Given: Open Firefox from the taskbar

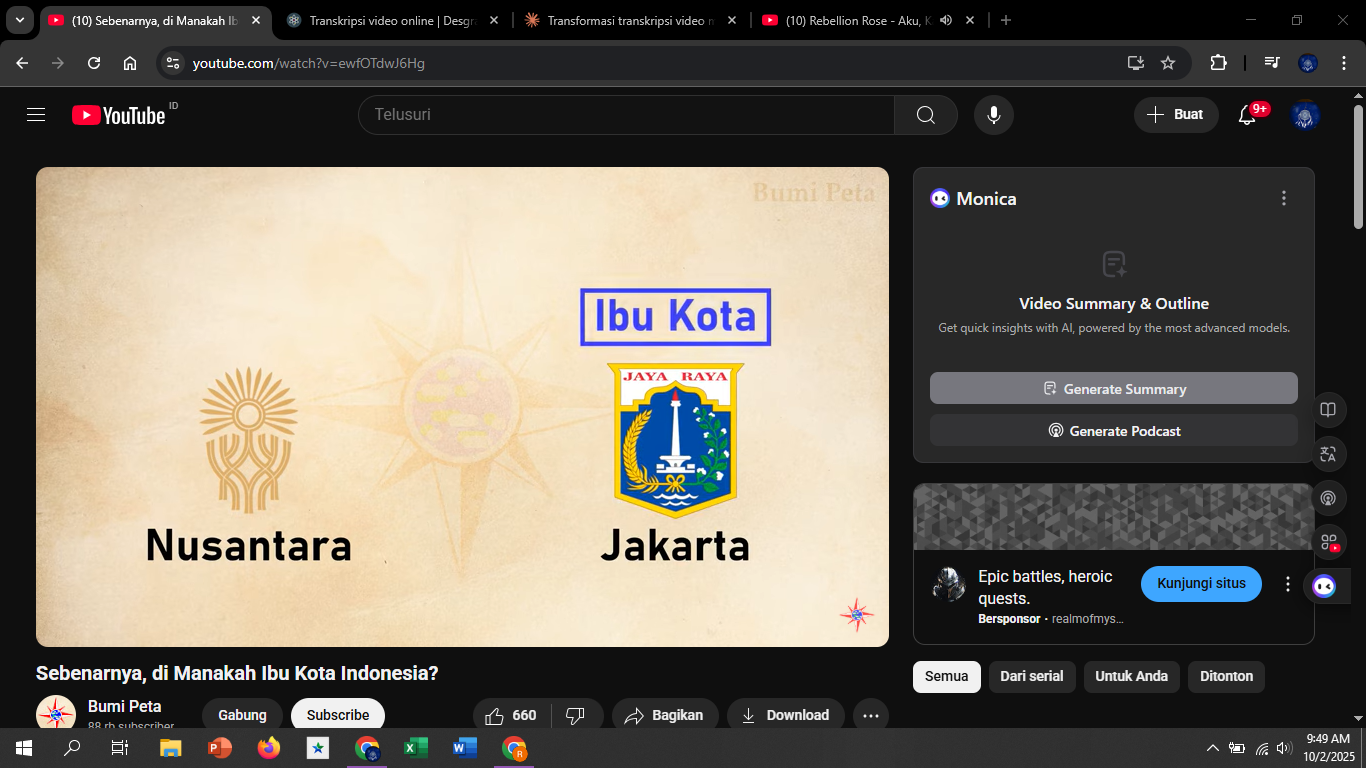Looking at the screenshot, I should [269, 748].
